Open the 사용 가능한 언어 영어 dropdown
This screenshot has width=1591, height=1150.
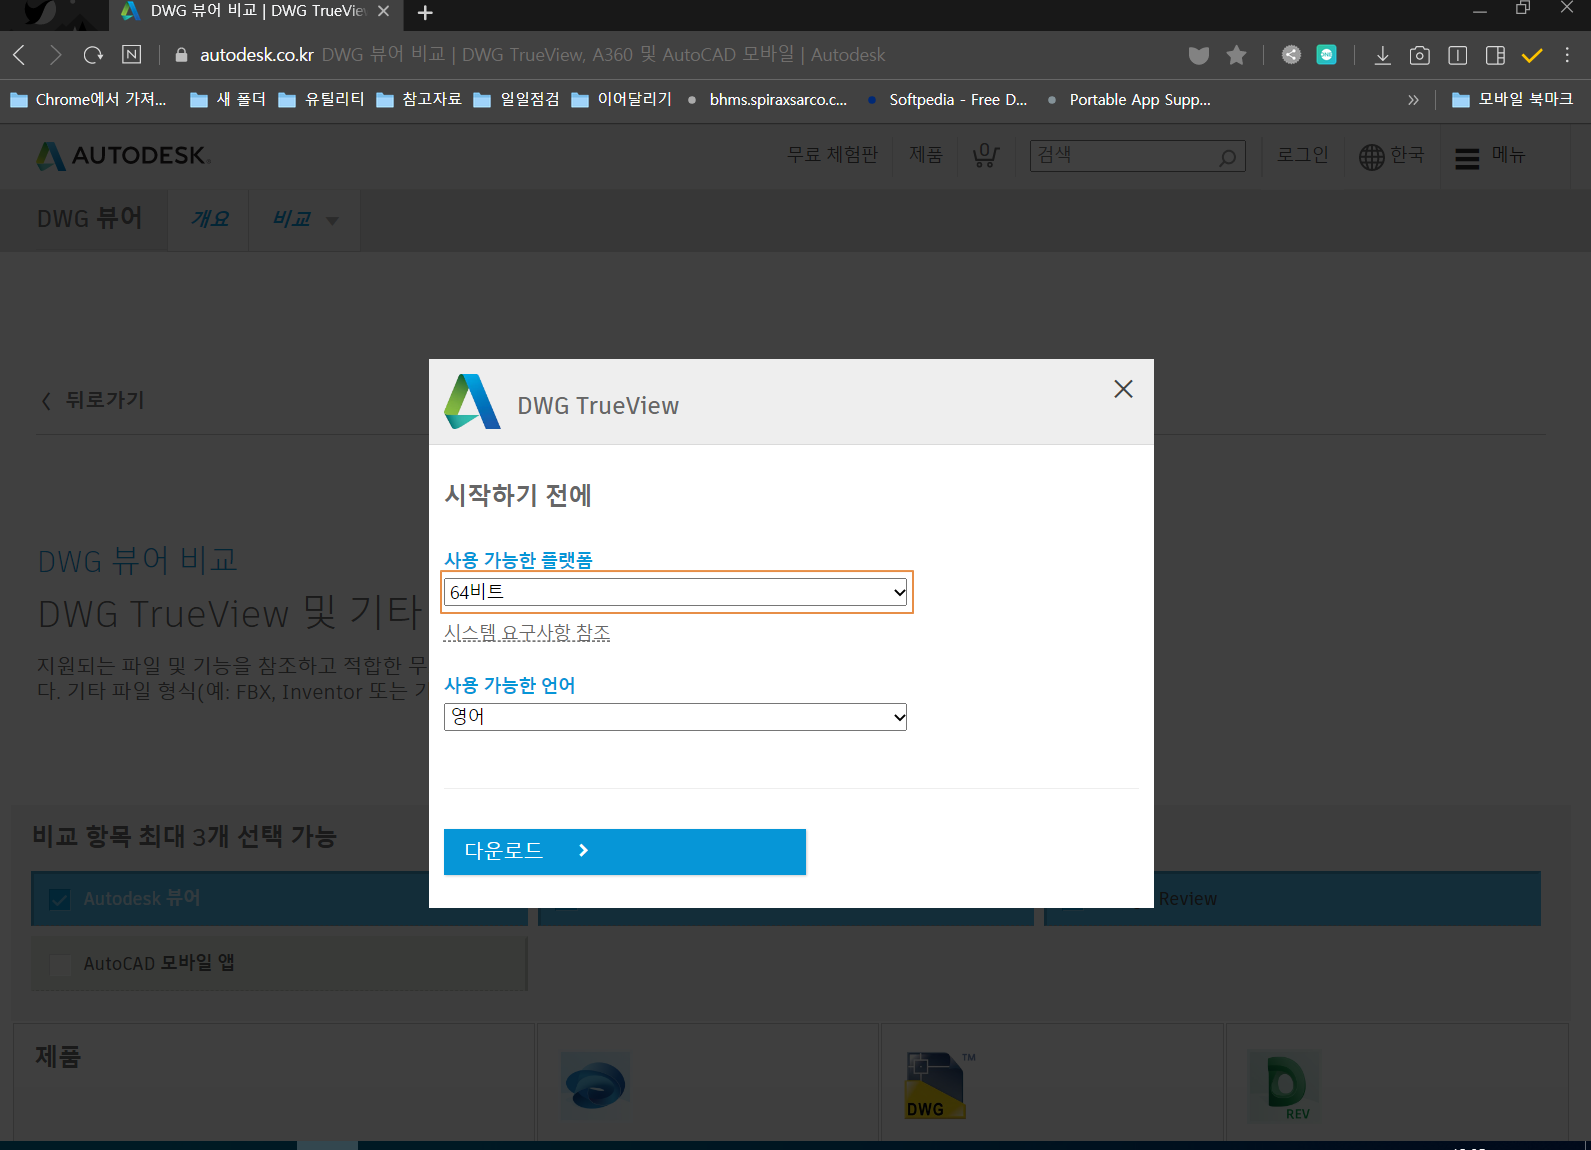[675, 717]
